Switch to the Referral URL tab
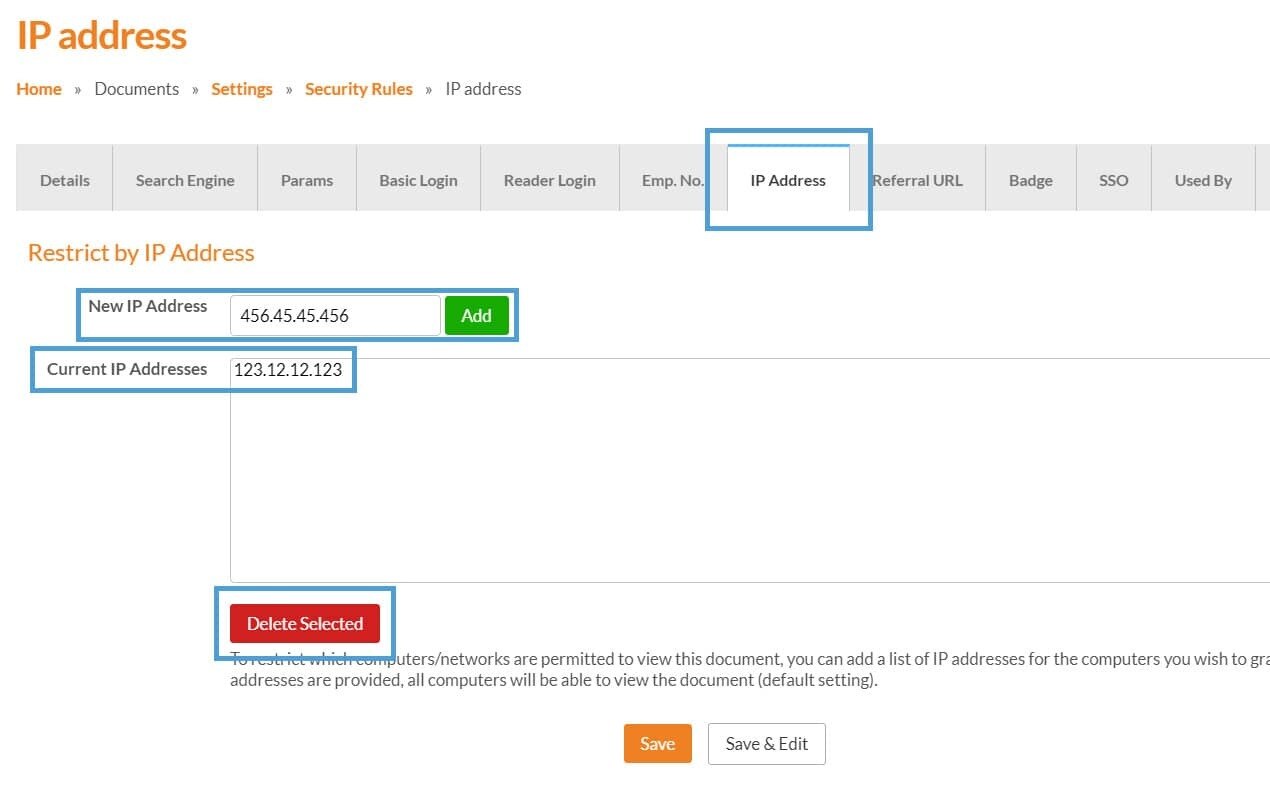The width and height of the screenshot is (1270, 789). click(x=917, y=181)
